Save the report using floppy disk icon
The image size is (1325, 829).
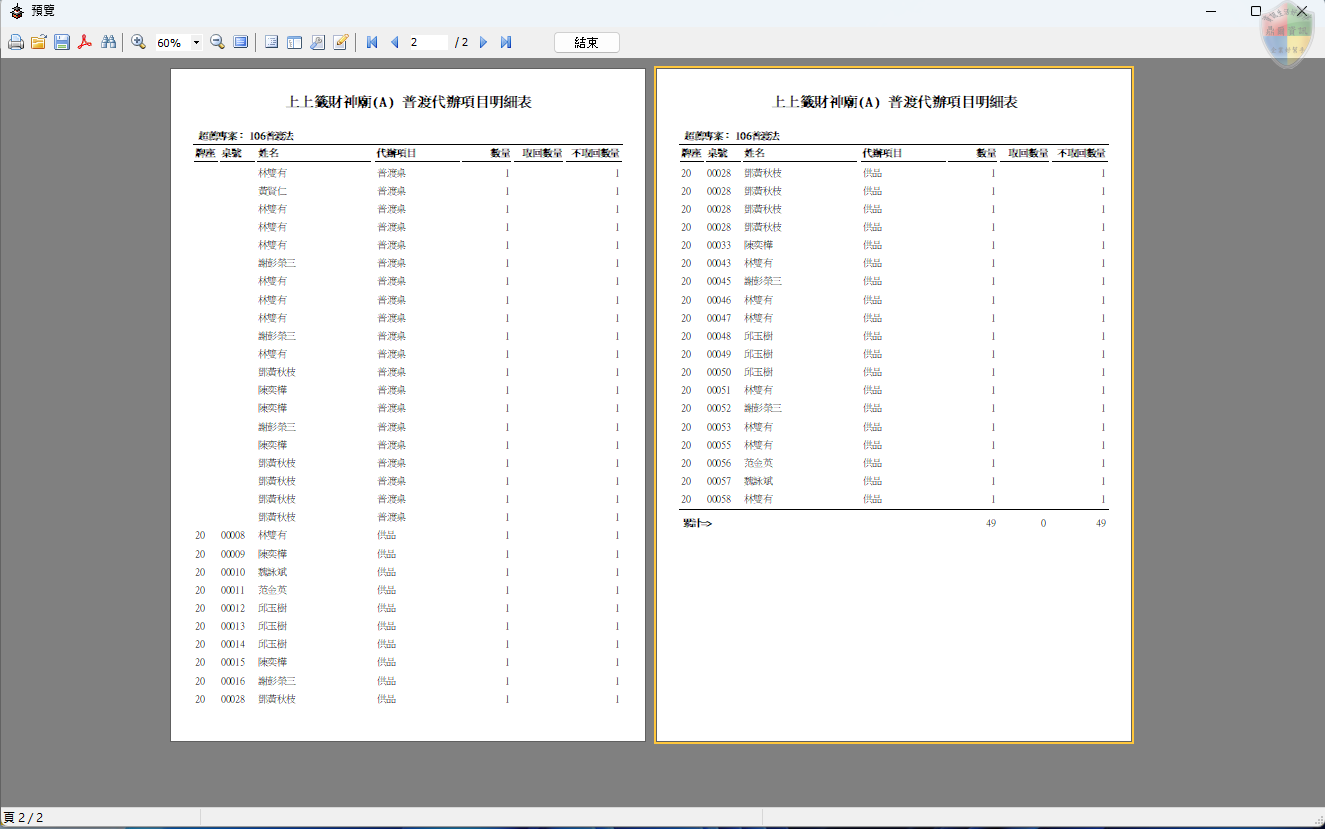[x=62, y=43]
